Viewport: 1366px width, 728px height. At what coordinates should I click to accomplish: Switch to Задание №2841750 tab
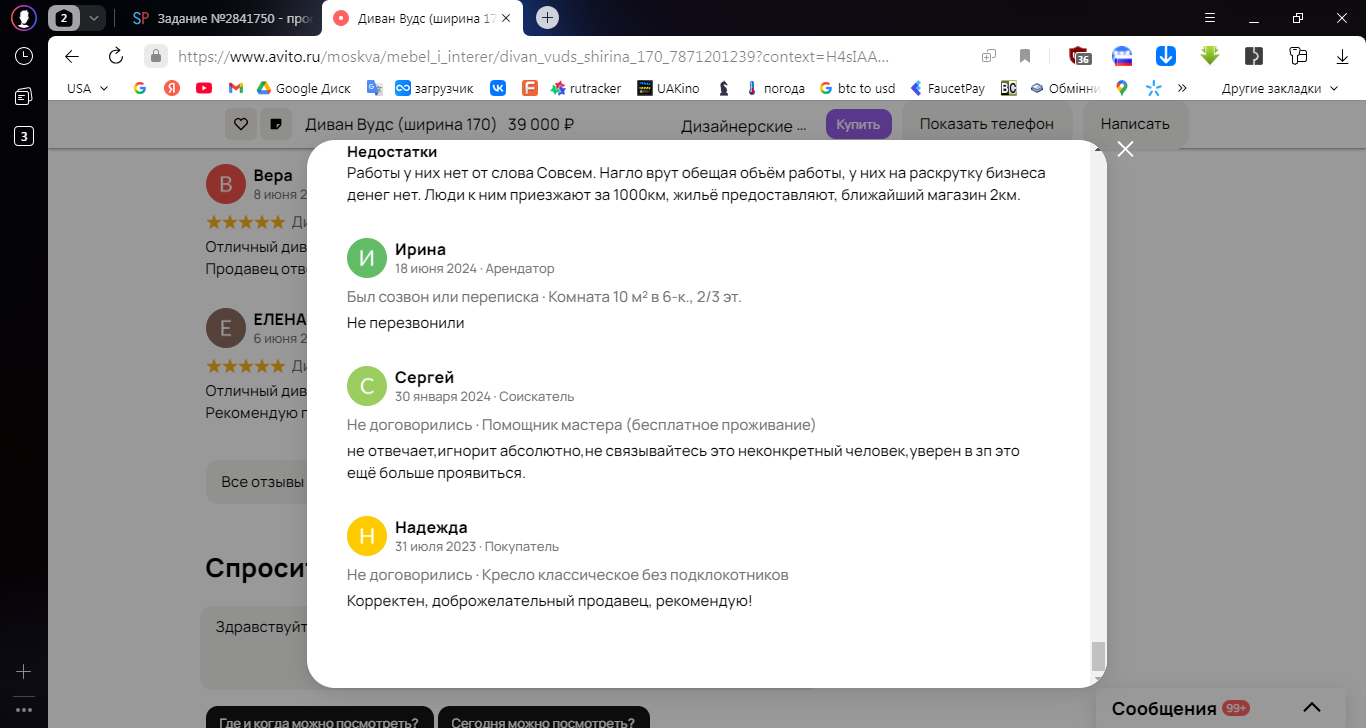[x=222, y=18]
